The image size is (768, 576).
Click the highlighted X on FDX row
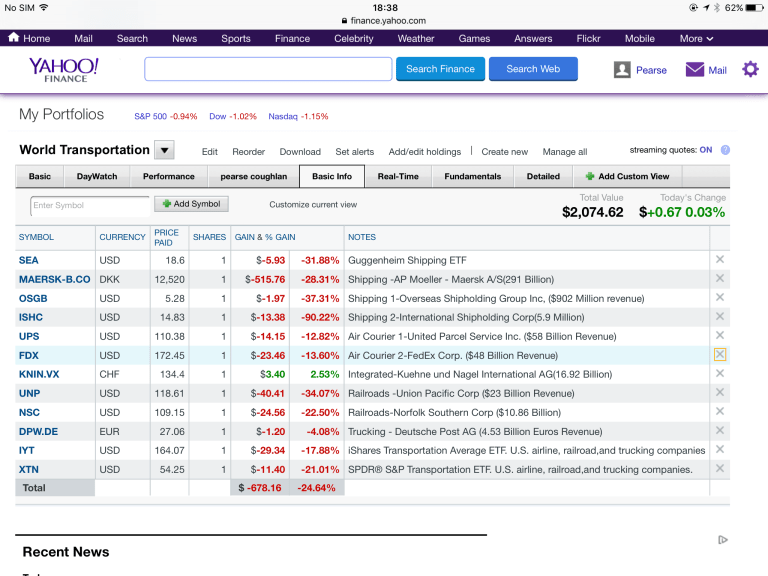pyautogui.click(x=720, y=355)
